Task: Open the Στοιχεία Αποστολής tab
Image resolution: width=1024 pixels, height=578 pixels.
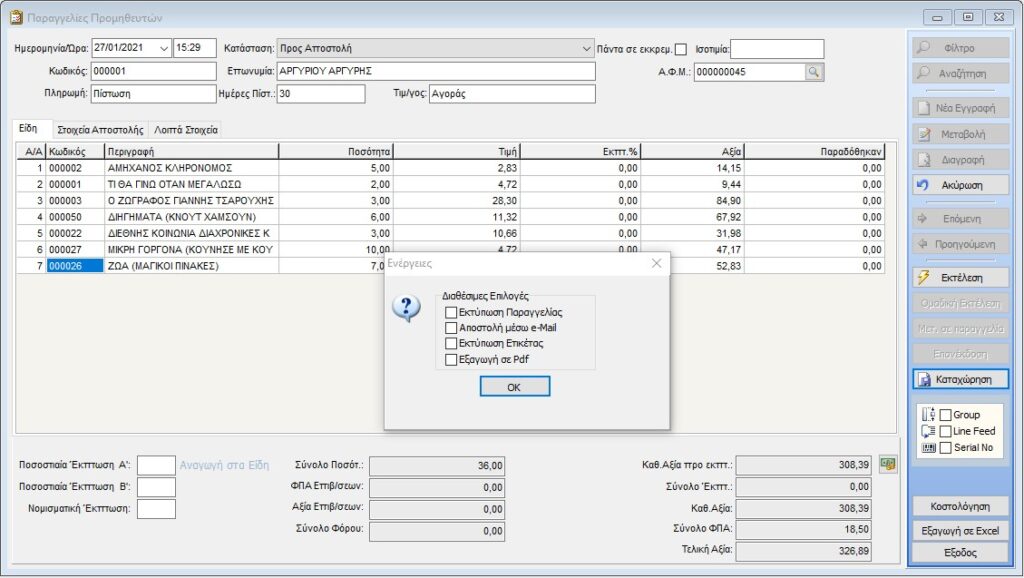Action: point(100,130)
